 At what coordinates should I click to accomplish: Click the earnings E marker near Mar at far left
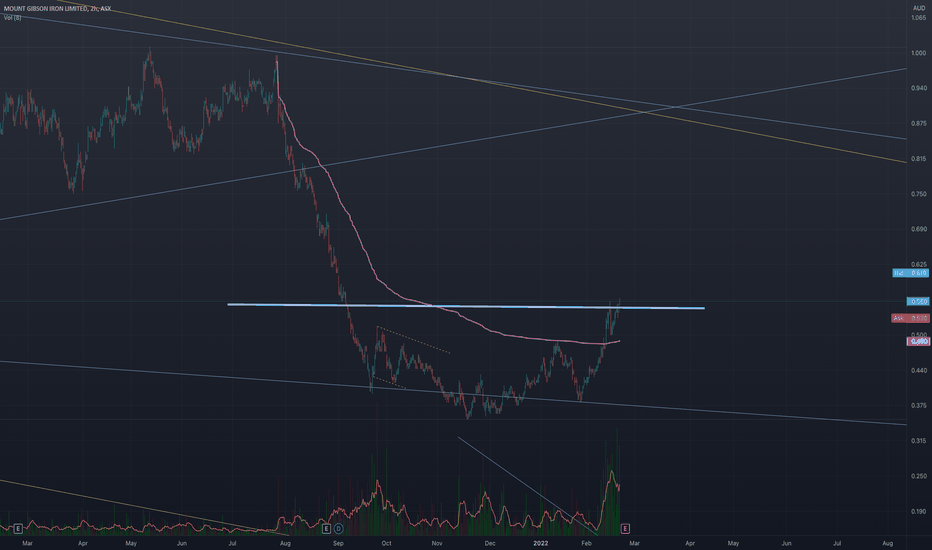18,529
